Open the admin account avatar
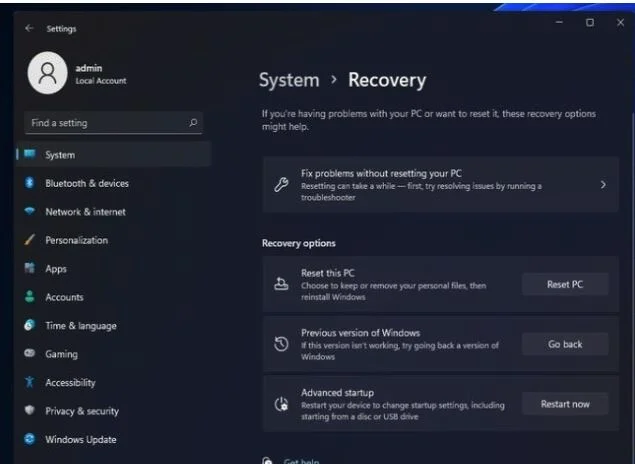 [x=47, y=73]
